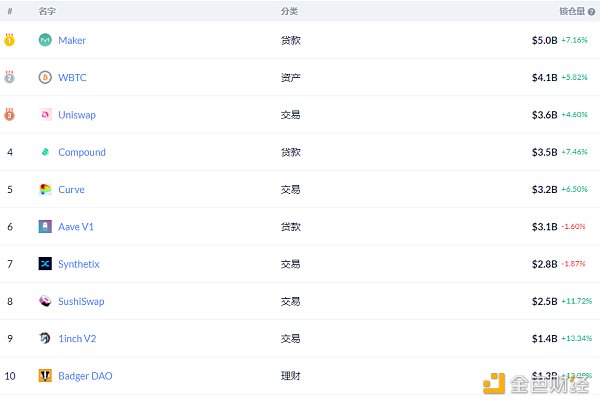Image resolution: width=600 pixels, height=405 pixels.
Task: Click the green Compound logo icon
Action: point(45,152)
